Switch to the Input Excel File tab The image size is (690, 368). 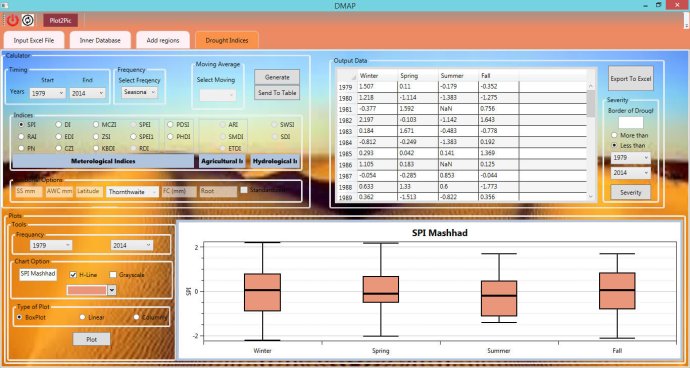[x=34, y=40]
